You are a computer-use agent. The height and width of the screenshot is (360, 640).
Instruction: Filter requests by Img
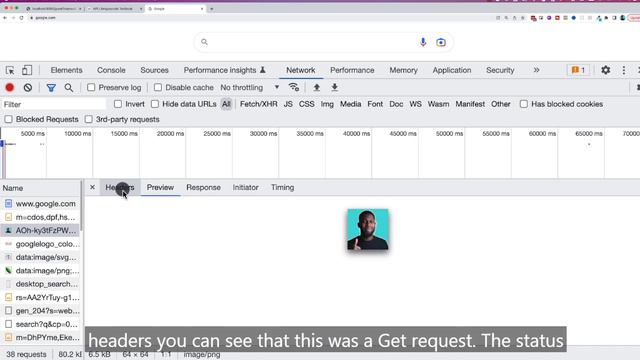click(327, 104)
